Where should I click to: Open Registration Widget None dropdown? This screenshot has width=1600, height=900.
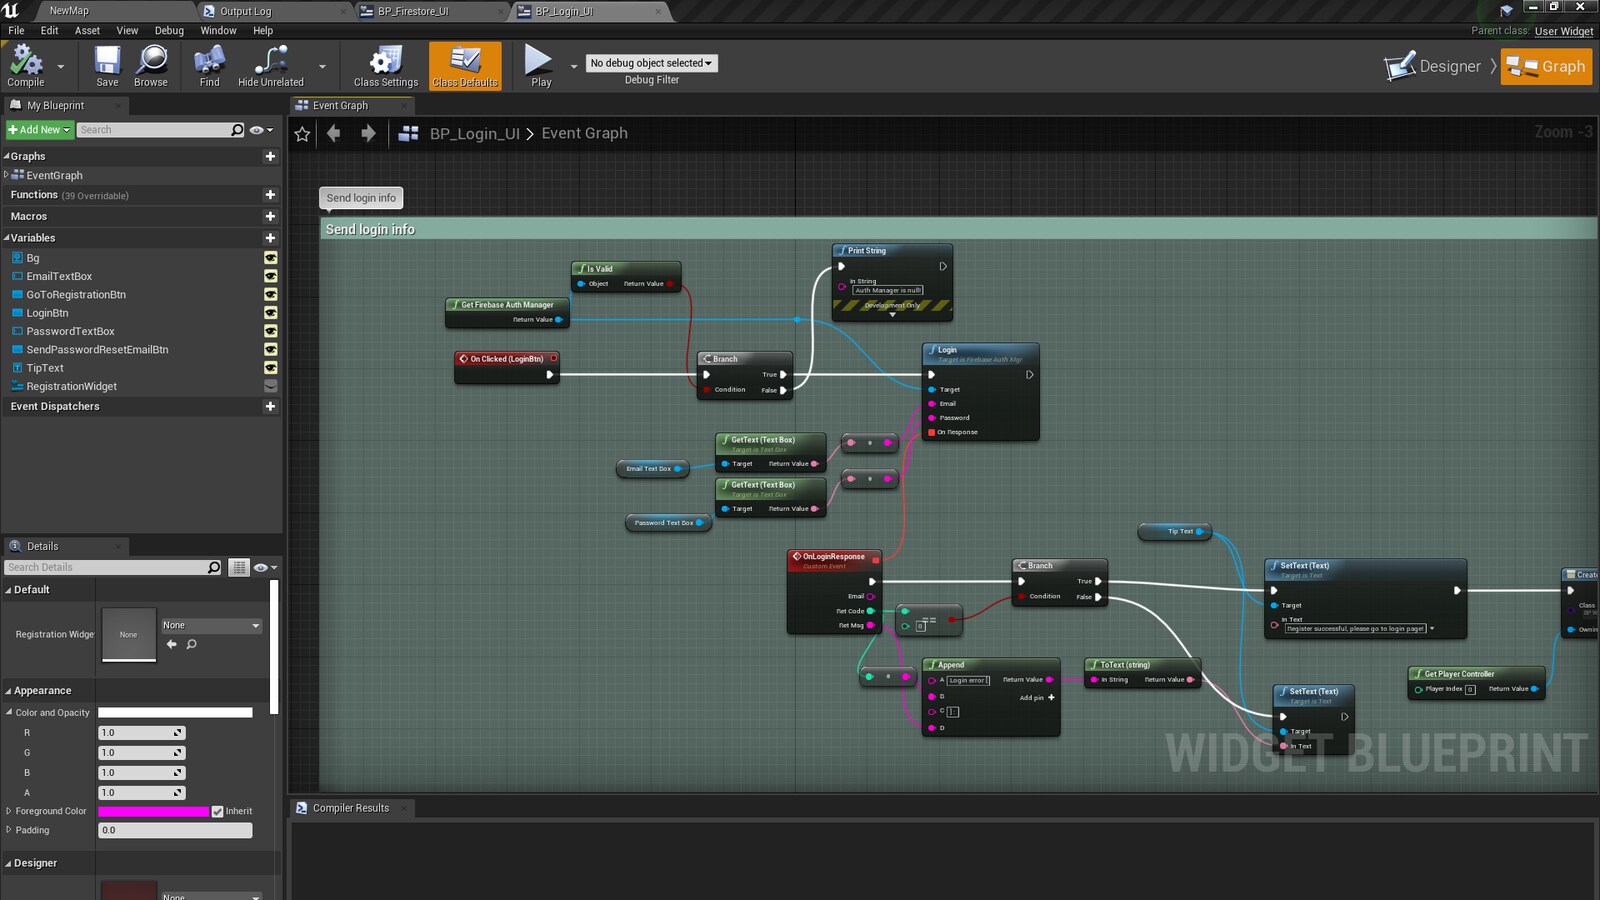click(x=211, y=625)
